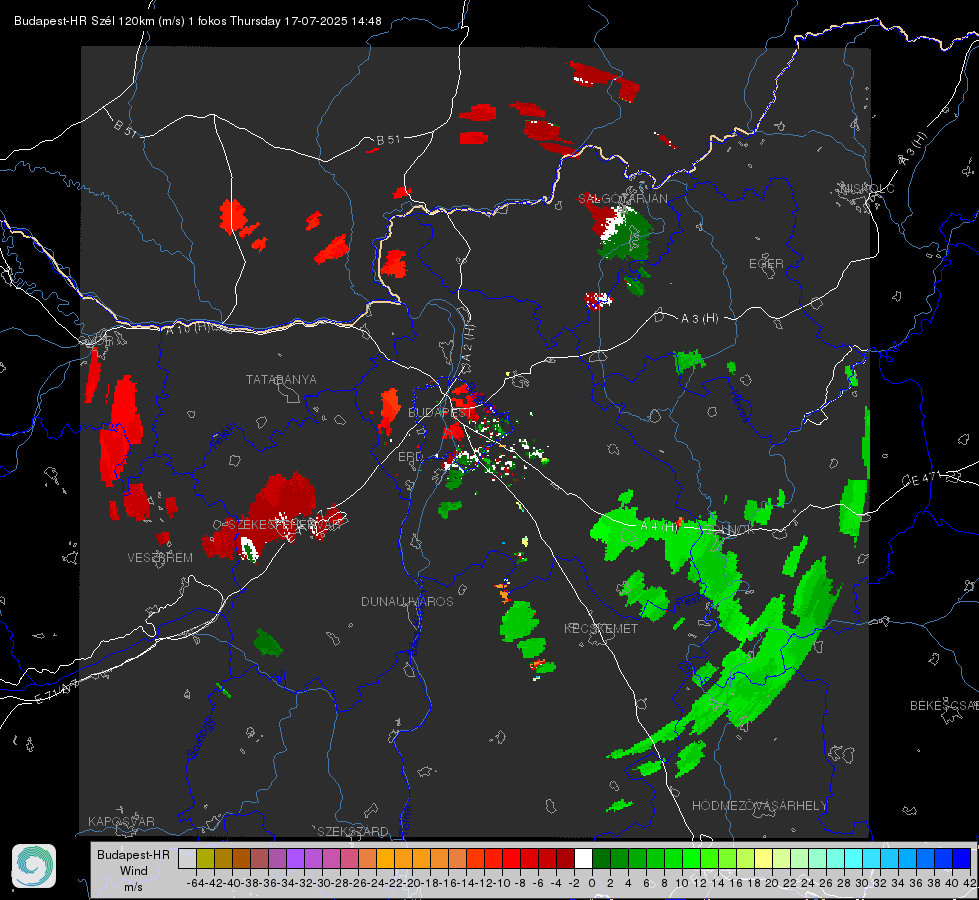The image size is (979, 900).
Task: Click the EGER city label
Action: pyautogui.click(x=766, y=264)
